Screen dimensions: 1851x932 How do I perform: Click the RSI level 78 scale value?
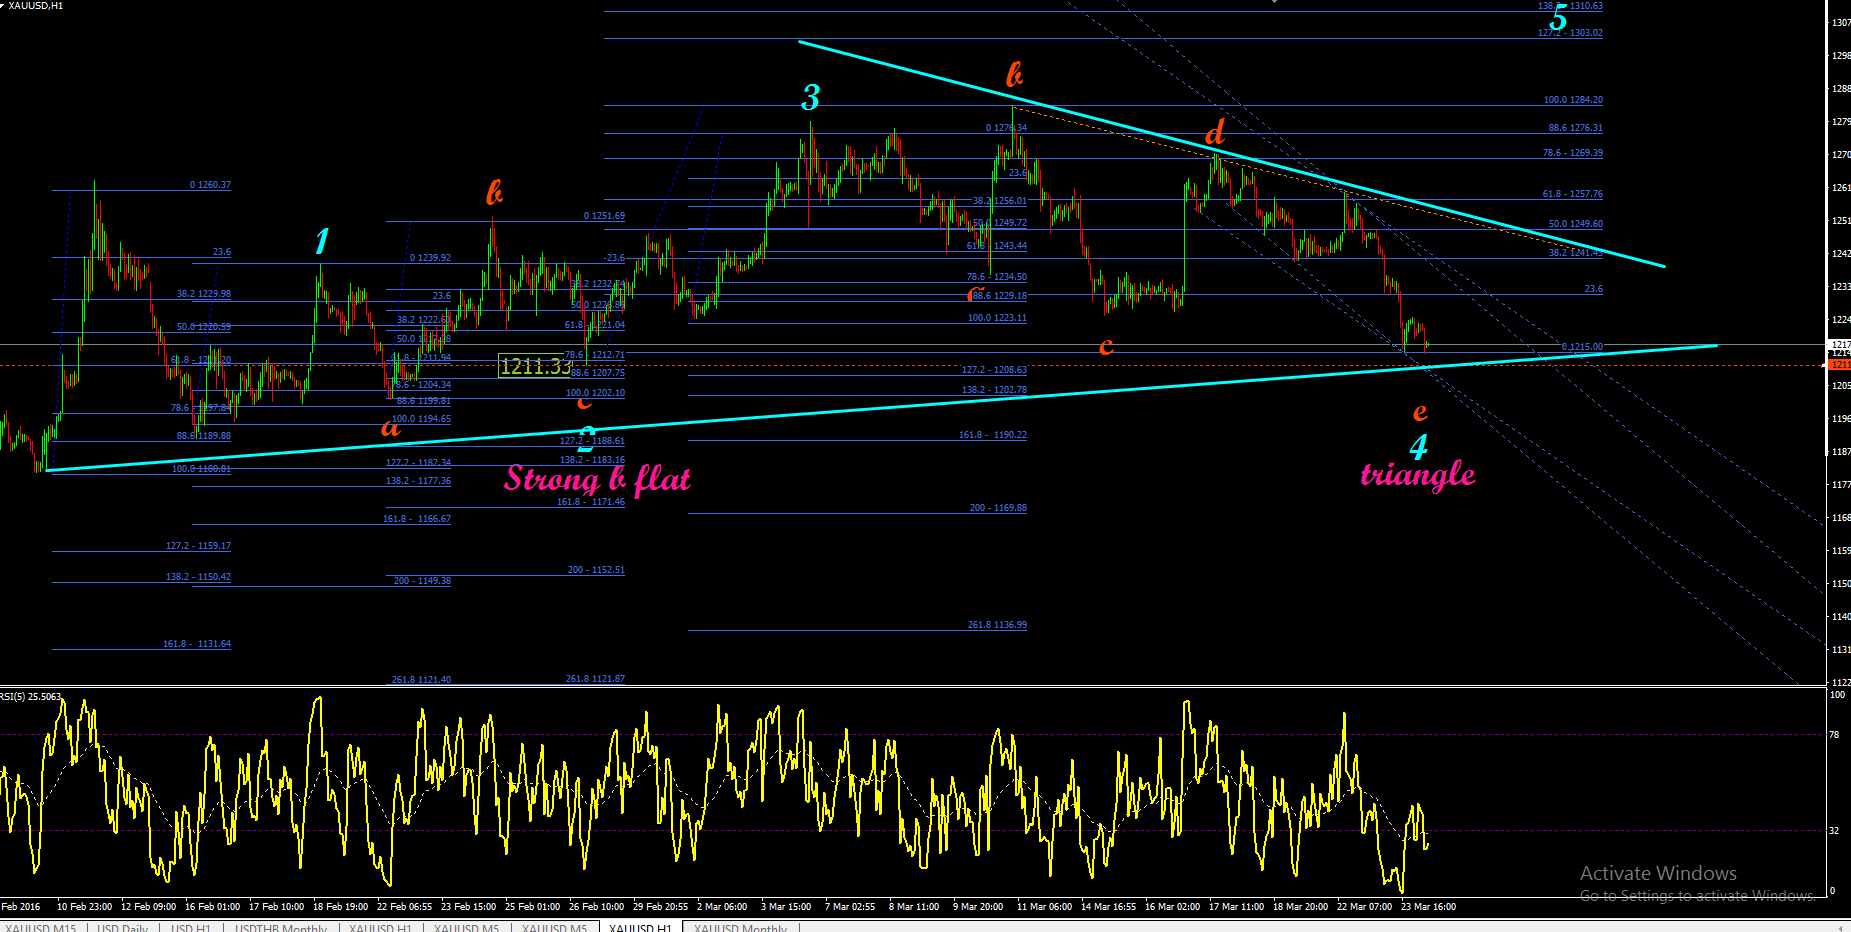(x=1834, y=735)
